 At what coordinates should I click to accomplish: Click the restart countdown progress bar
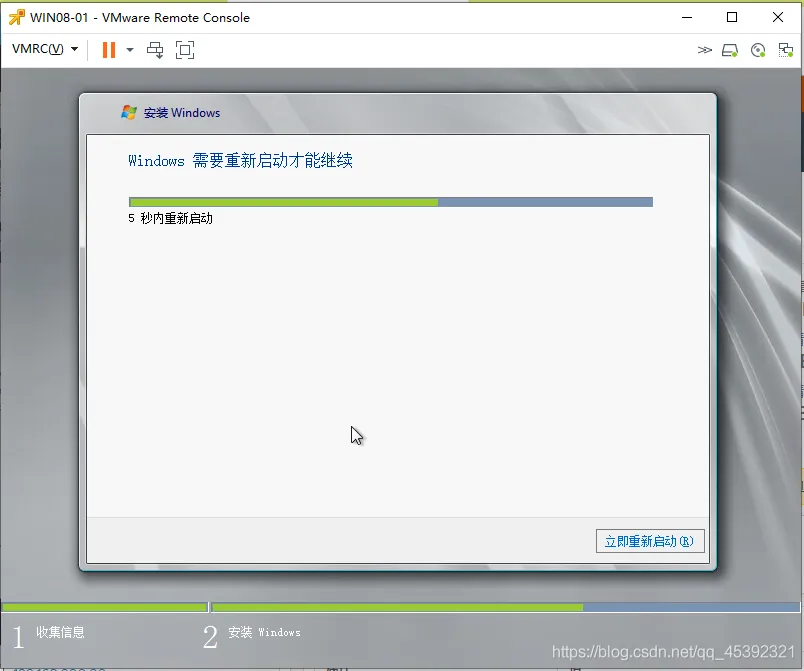pos(391,202)
